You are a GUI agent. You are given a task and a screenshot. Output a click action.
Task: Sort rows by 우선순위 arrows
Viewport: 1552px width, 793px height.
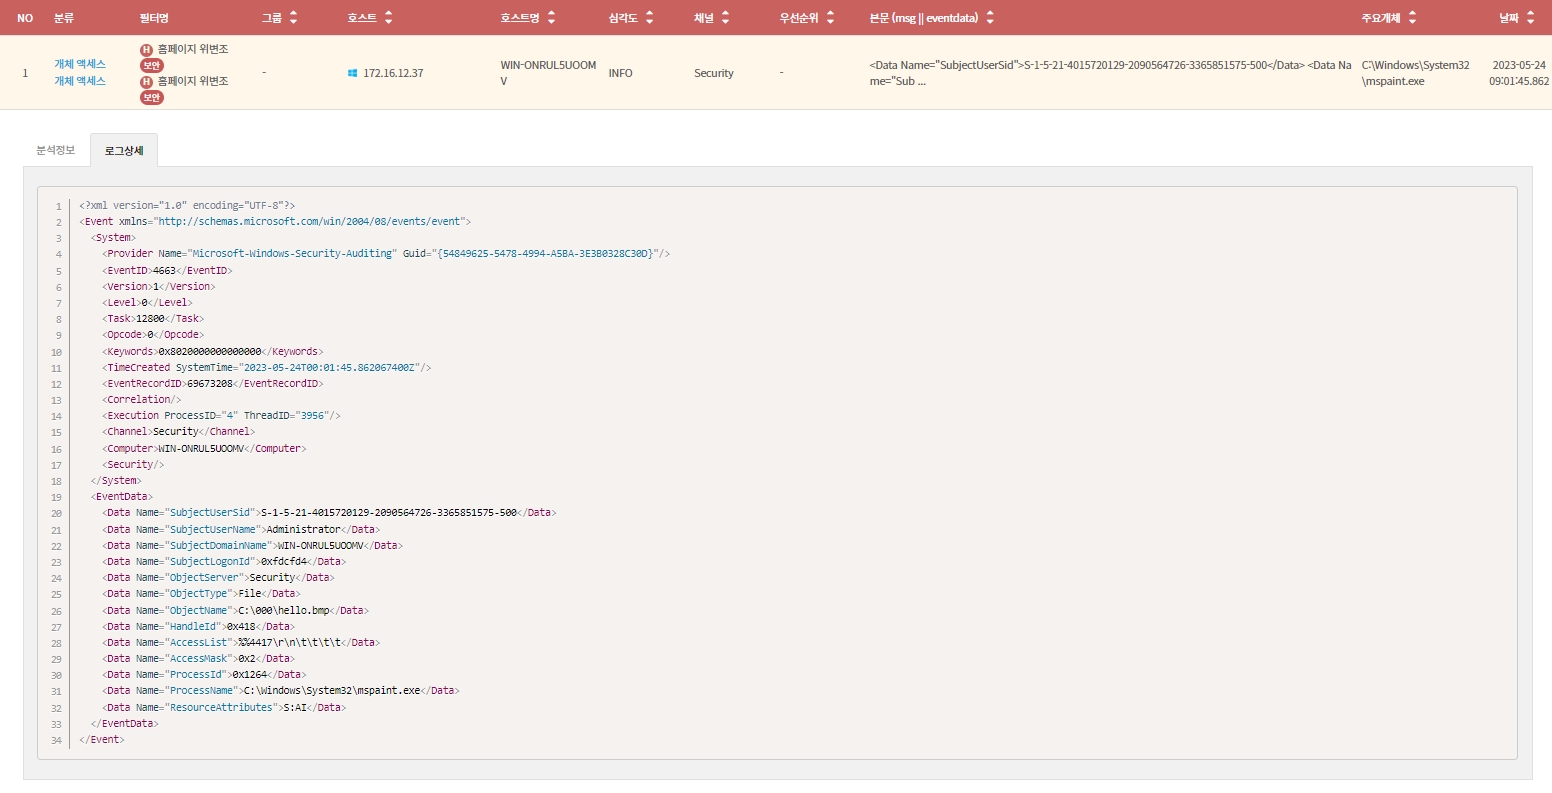pos(830,18)
